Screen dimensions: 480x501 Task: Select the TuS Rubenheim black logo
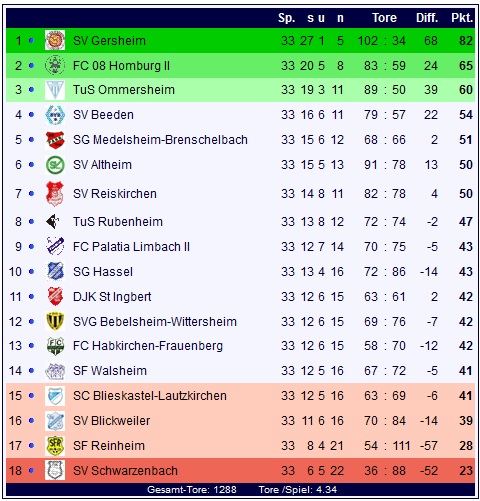[x=53, y=222]
